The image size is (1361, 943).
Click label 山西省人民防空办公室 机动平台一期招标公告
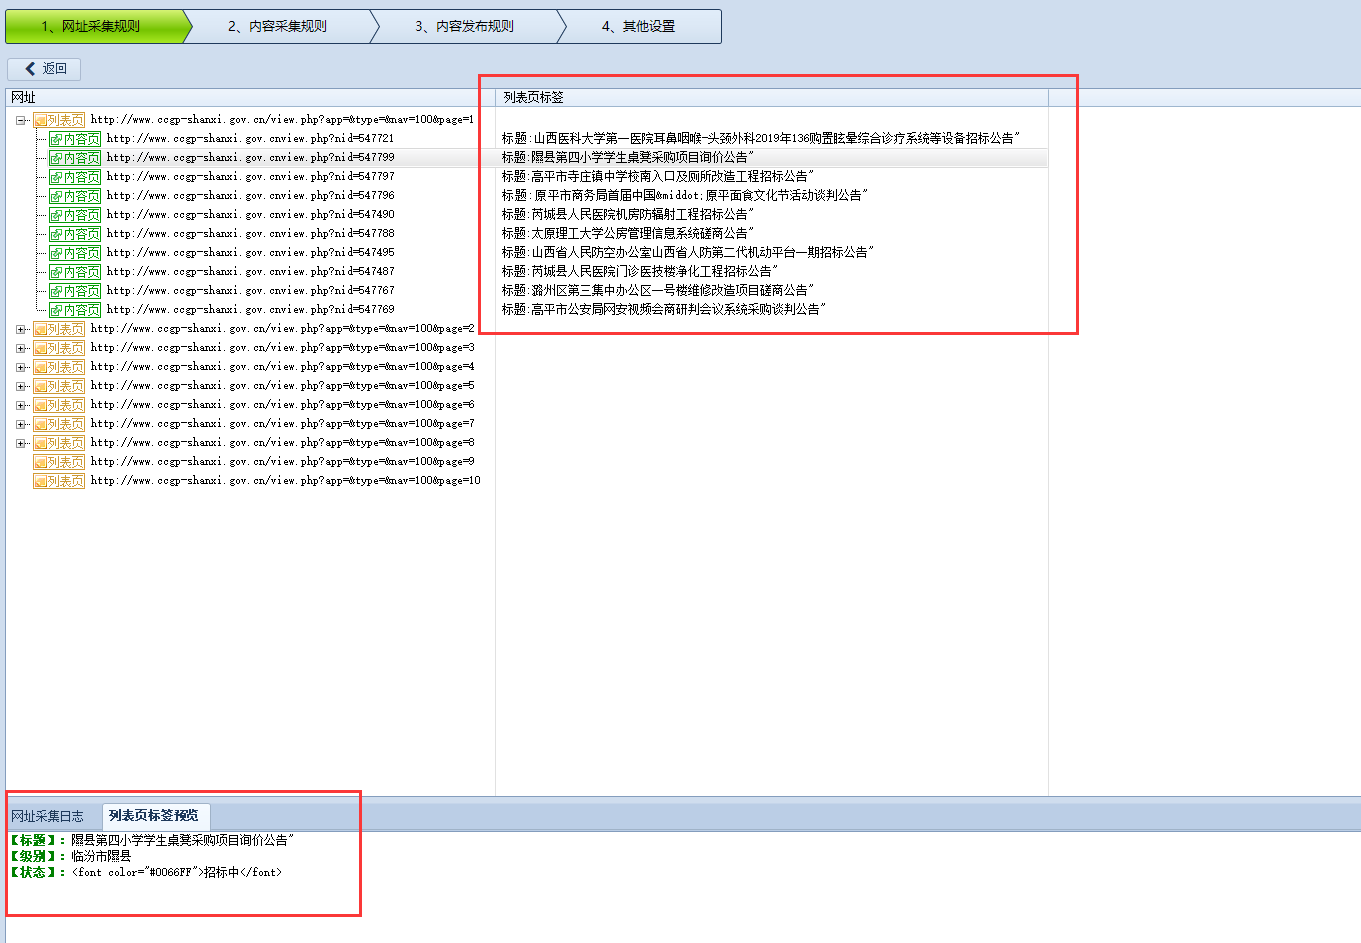point(687,253)
